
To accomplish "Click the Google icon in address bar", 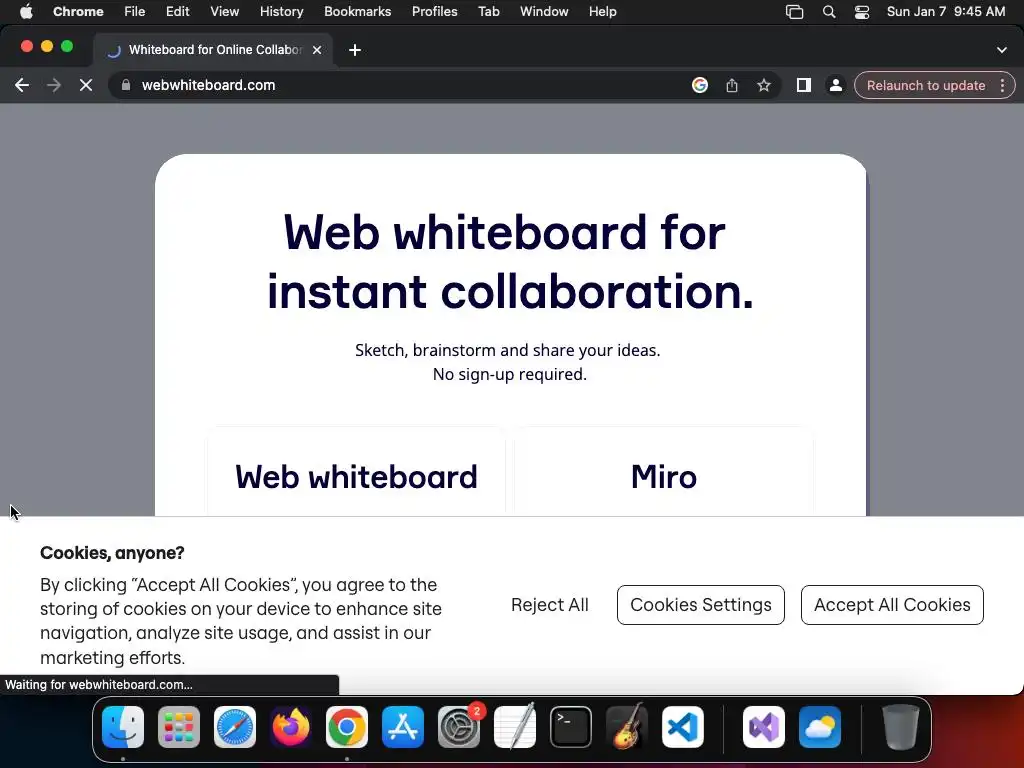I will pyautogui.click(x=699, y=85).
